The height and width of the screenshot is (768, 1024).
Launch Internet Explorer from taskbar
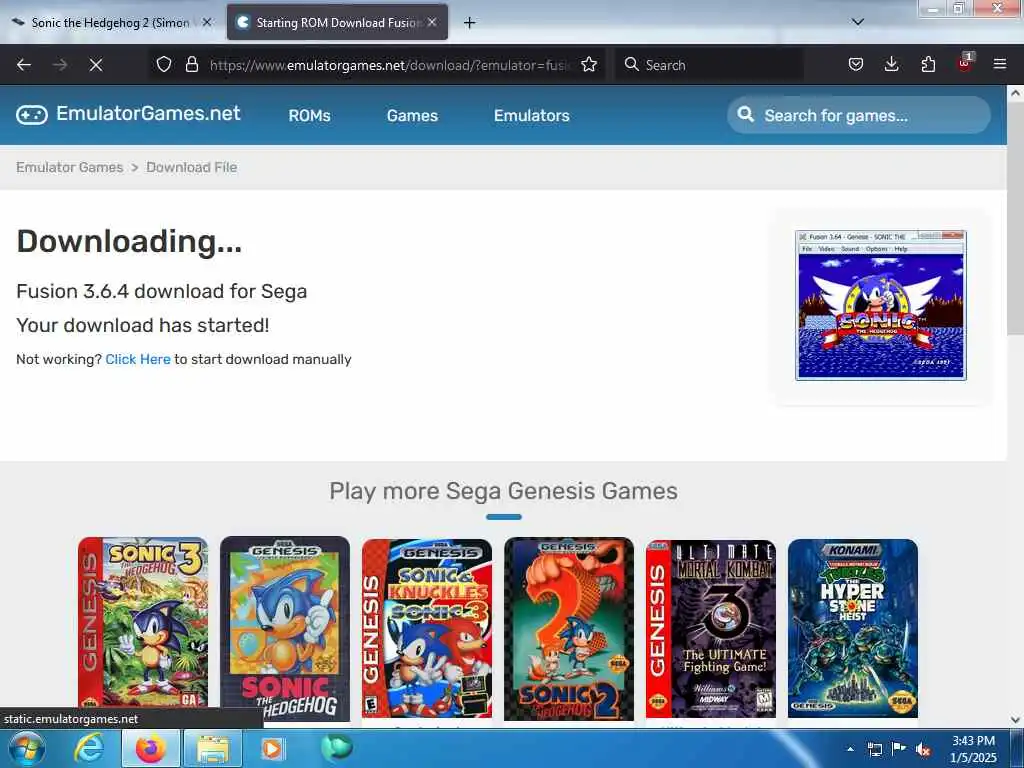(89, 748)
